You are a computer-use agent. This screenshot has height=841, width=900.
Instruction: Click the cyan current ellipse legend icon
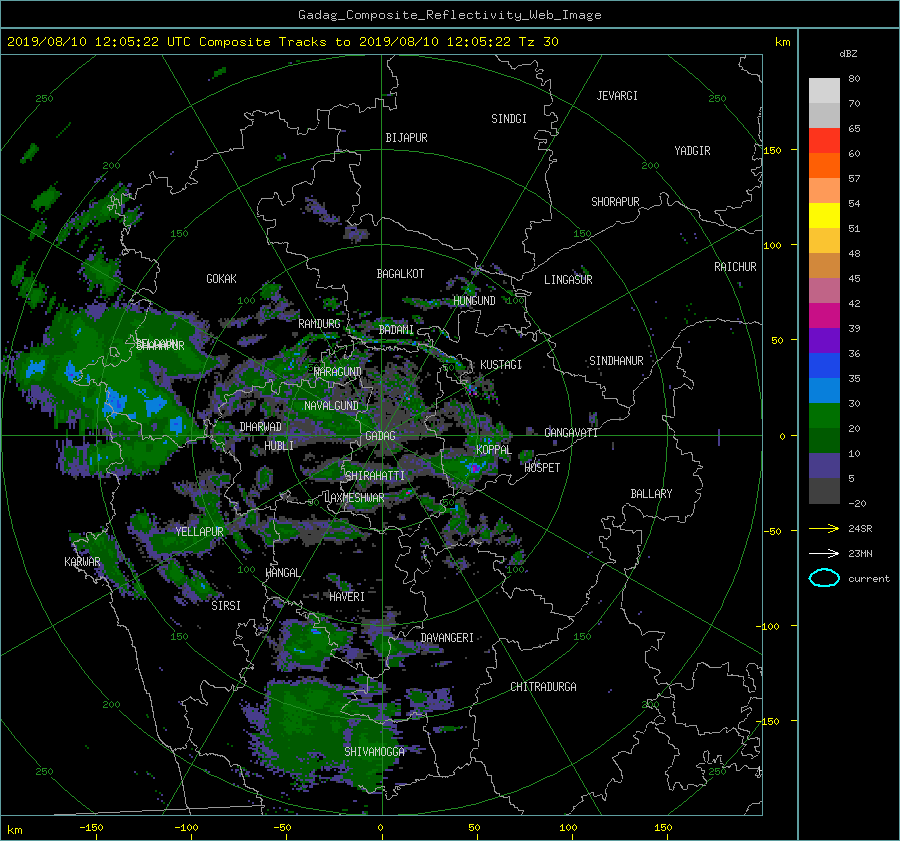pos(824,578)
